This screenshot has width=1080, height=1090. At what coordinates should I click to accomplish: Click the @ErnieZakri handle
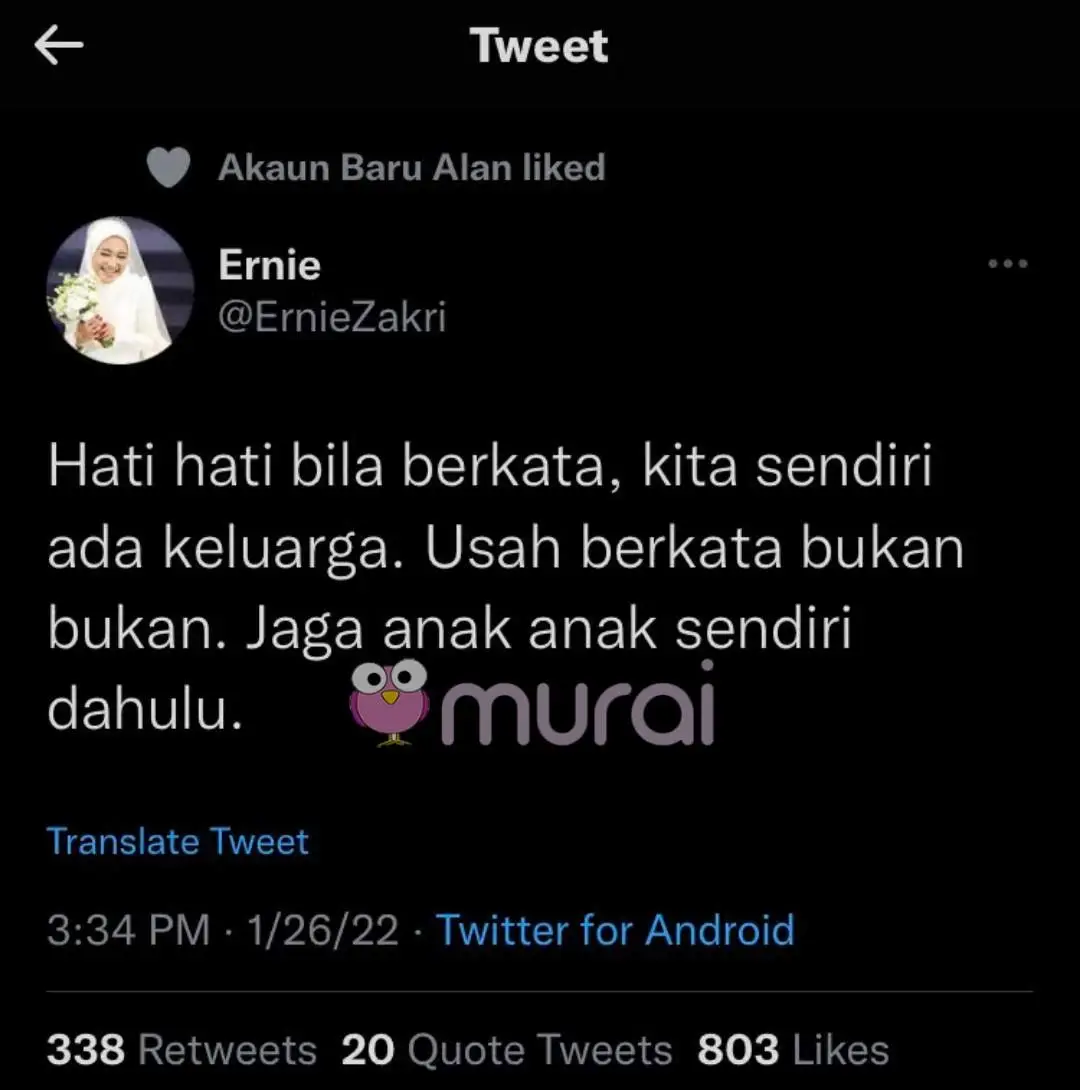coord(332,317)
